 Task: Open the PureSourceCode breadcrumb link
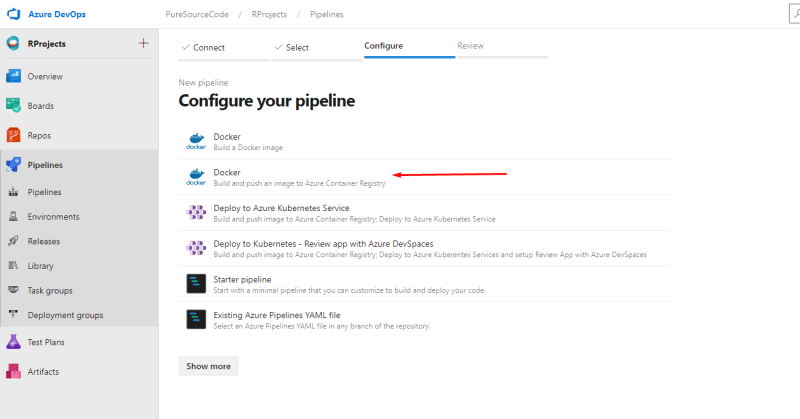point(197,14)
